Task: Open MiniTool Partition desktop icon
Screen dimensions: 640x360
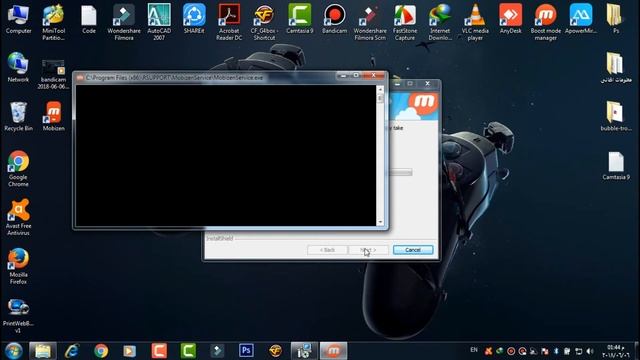Action: (x=53, y=22)
